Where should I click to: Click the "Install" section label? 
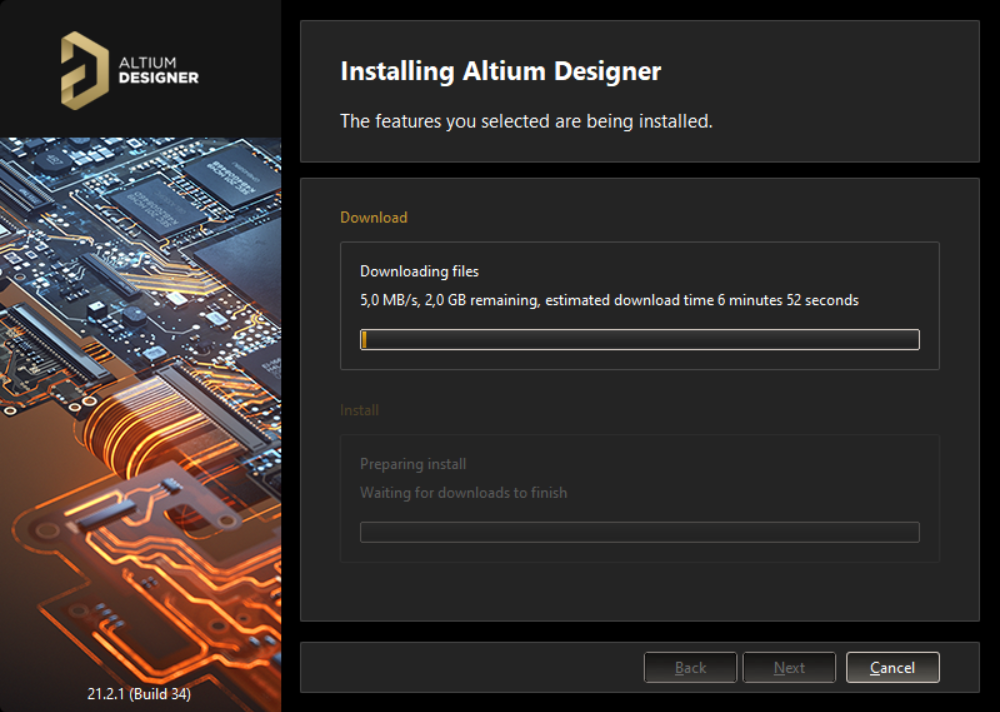[x=360, y=410]
